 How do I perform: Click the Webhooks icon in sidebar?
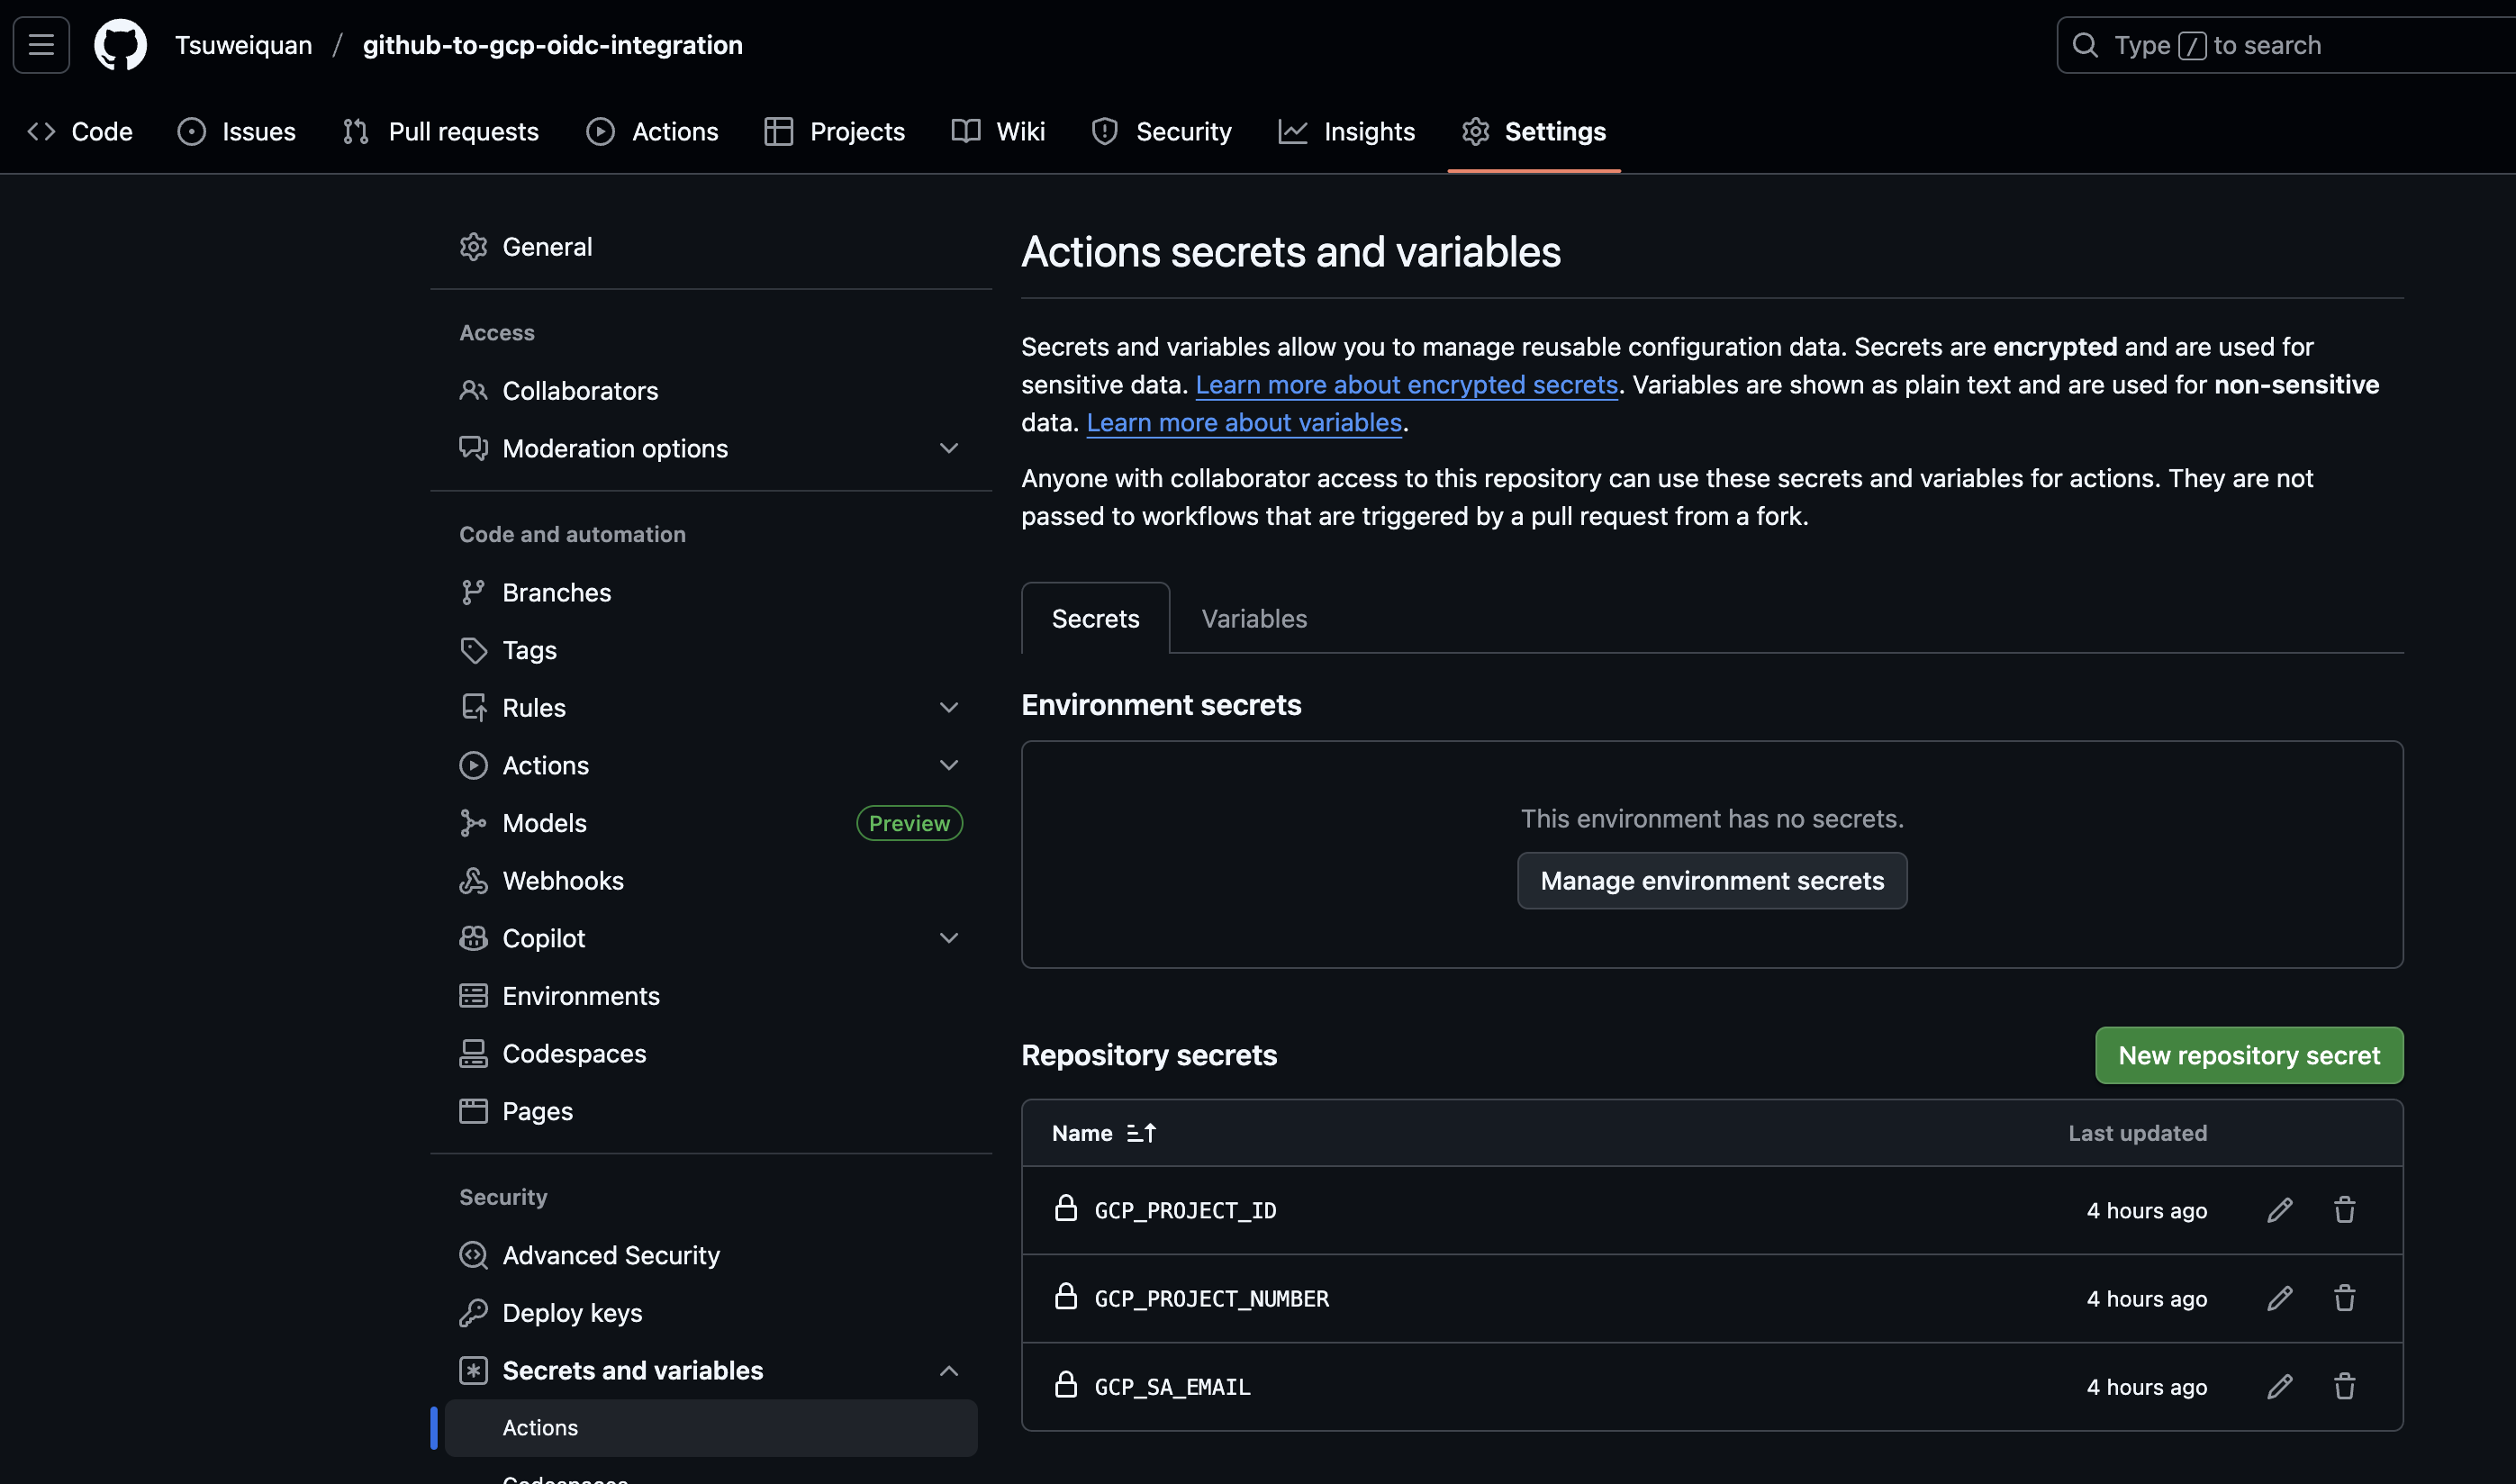[473, 881]
